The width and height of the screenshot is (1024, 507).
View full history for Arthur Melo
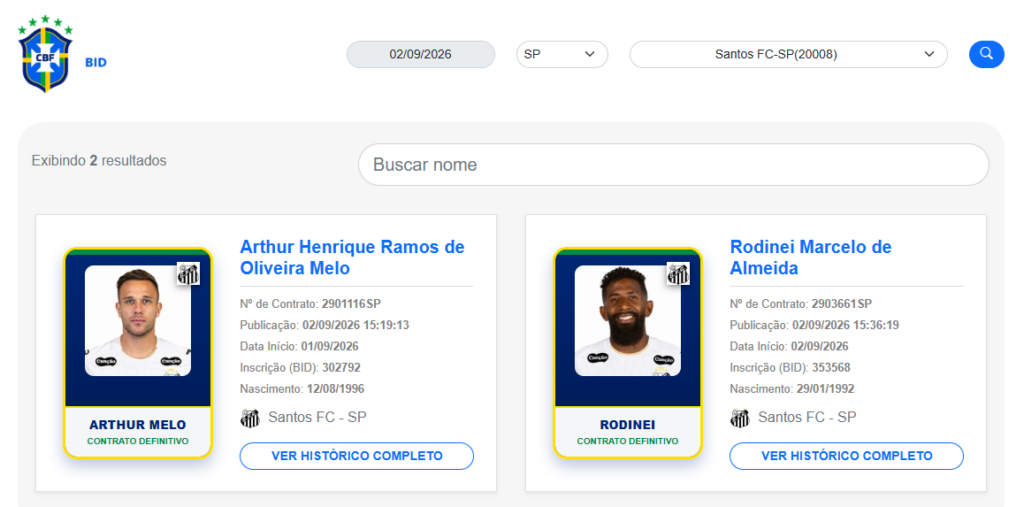357,455
